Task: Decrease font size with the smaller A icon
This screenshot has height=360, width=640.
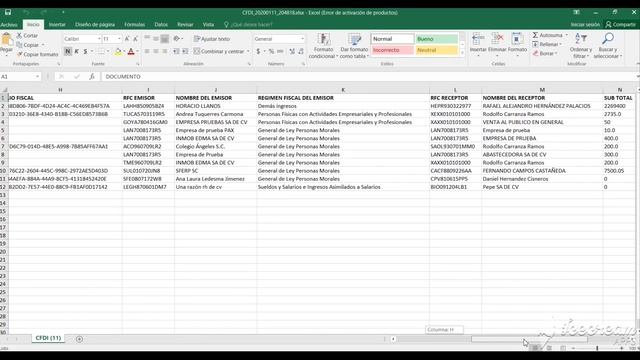Action: pyautogui.click(x=136, y=39)
